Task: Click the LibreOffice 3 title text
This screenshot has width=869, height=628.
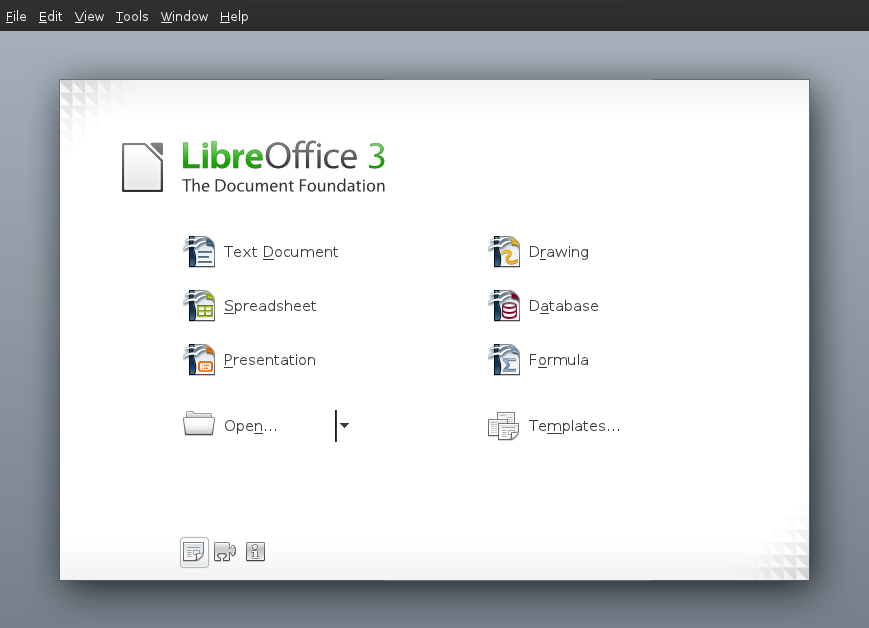Action: pyautogui.click(x=283, y=156)
